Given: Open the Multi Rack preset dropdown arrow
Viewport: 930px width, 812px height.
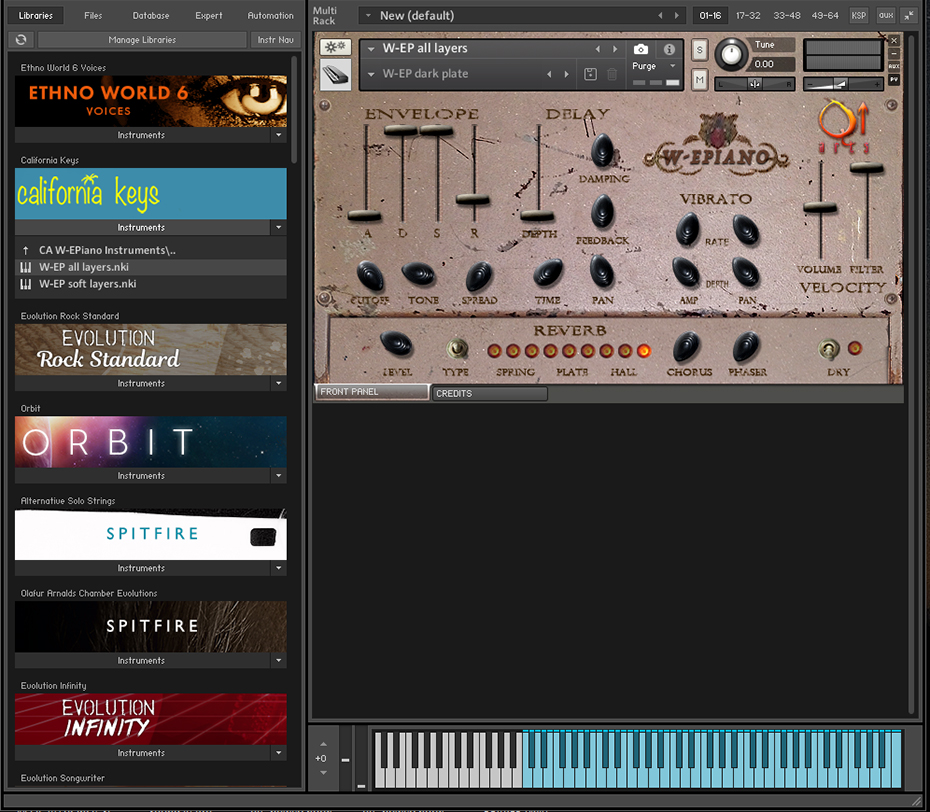Looking at the screenshot, I should coord(368,15).
